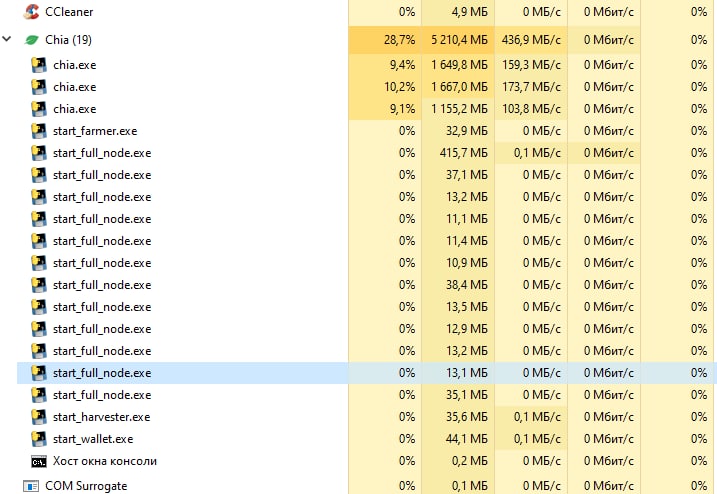Click the green Chia leaf icon

(x=31, y=40)
